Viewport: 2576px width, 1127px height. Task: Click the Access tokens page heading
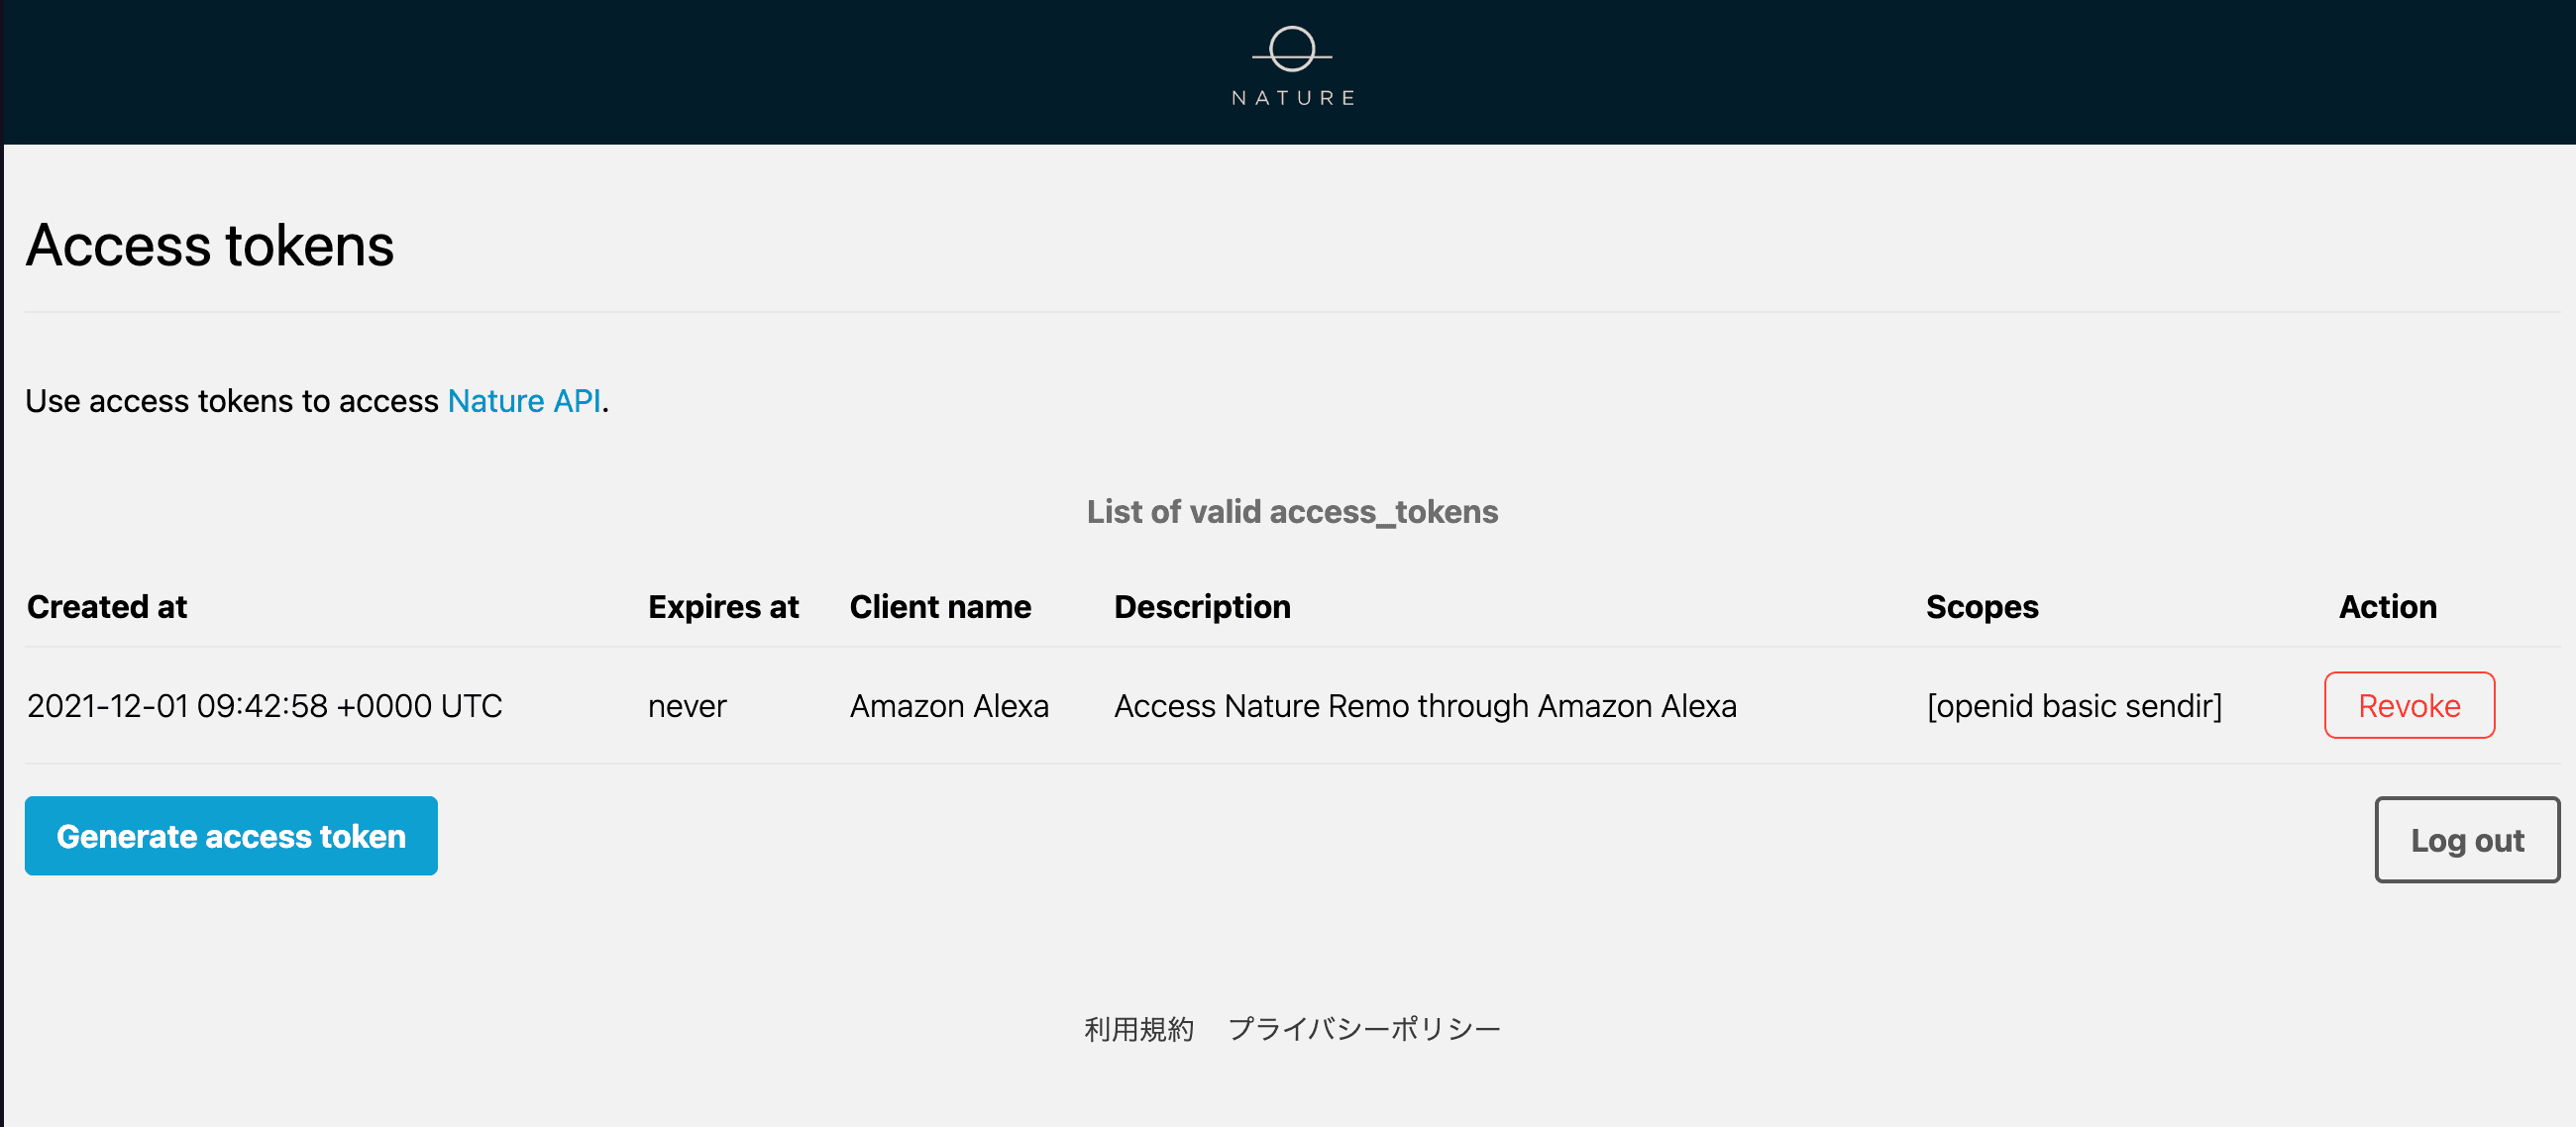tap(210, 246)
